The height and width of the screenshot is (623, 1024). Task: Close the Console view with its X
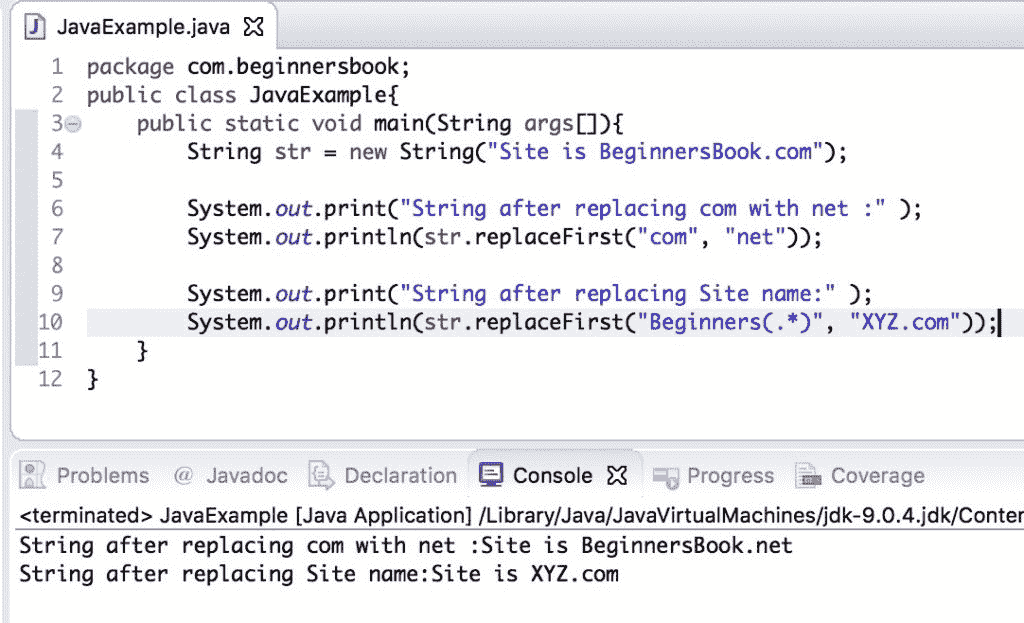(618, 475)
